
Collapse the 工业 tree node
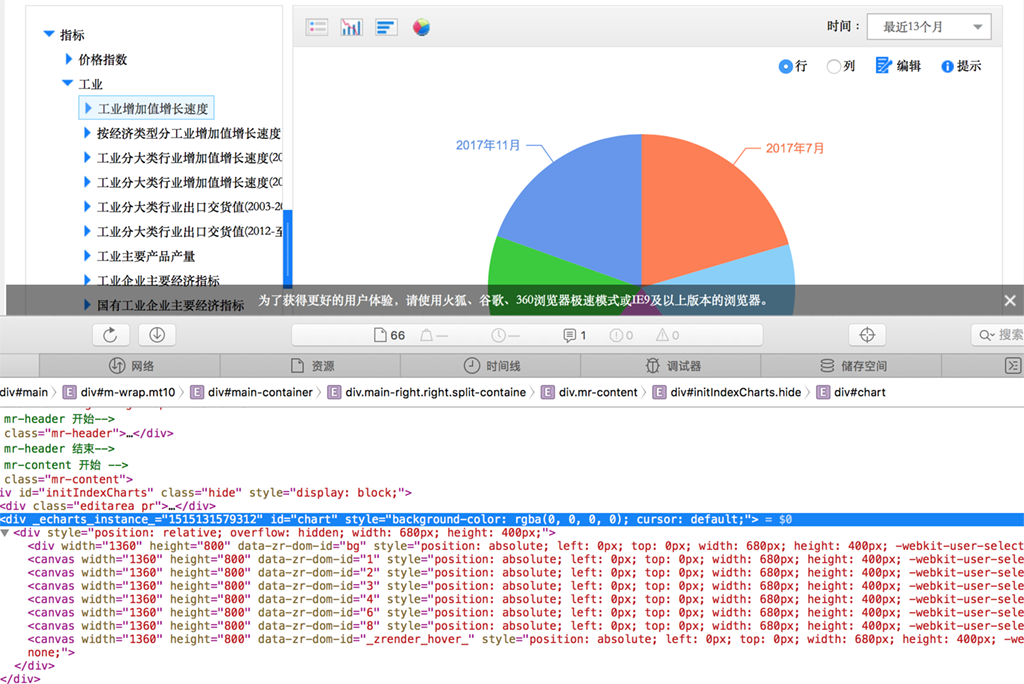(x=67, y=84)
